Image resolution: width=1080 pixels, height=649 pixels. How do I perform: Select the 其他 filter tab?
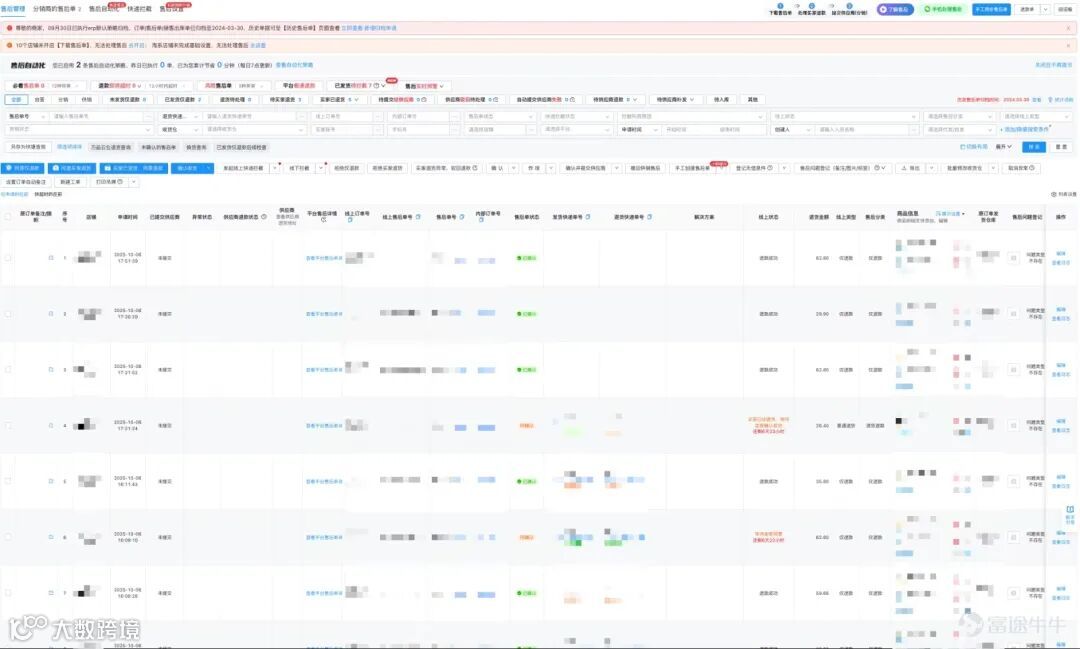tap(753, 100)
